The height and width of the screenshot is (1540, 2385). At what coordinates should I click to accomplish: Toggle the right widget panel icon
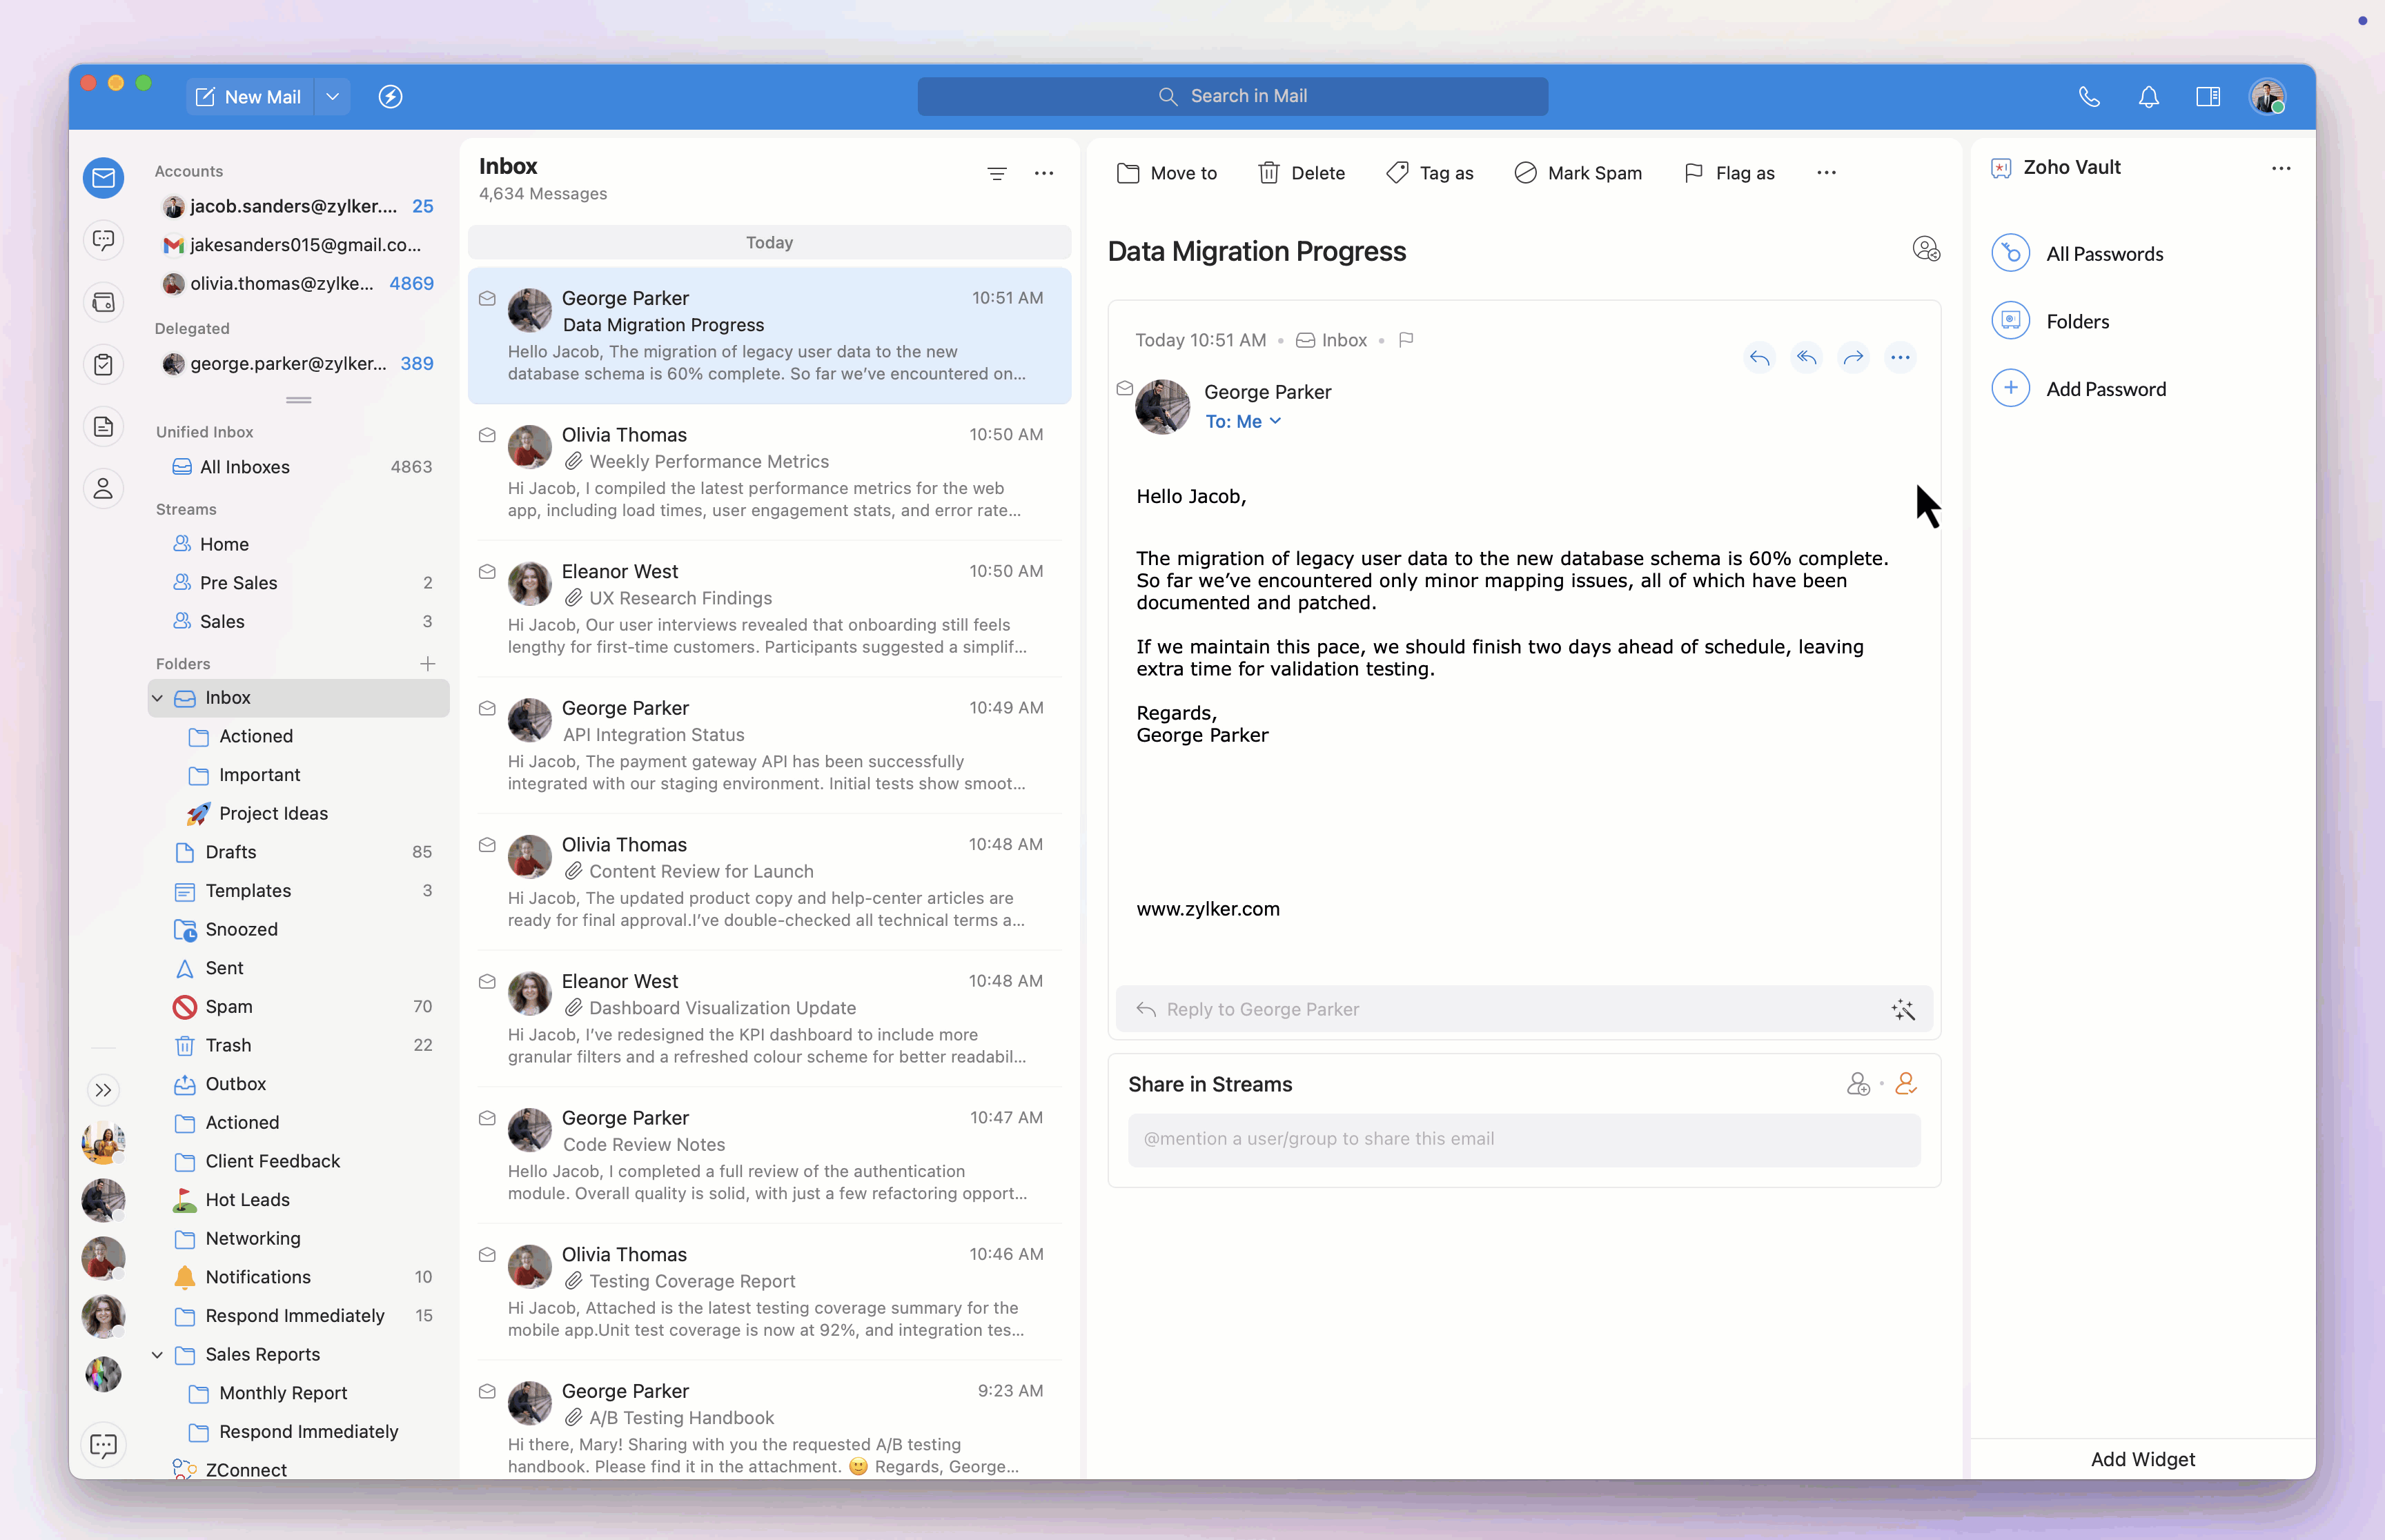2208,97
